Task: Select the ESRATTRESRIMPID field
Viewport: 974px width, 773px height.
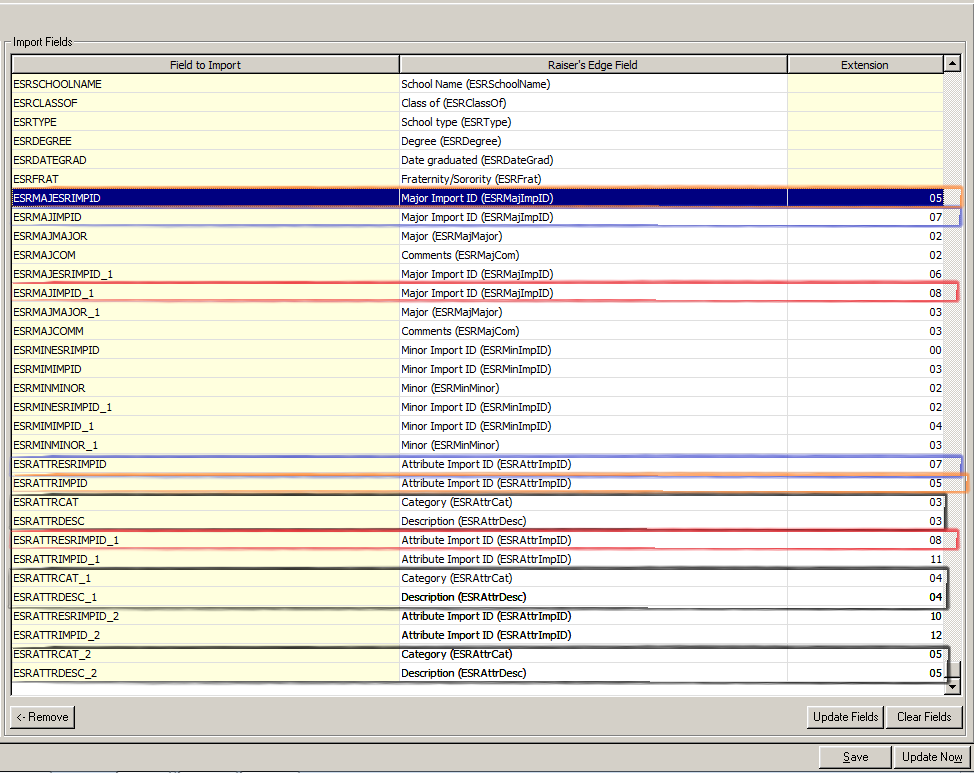Action: pos(205,464)
